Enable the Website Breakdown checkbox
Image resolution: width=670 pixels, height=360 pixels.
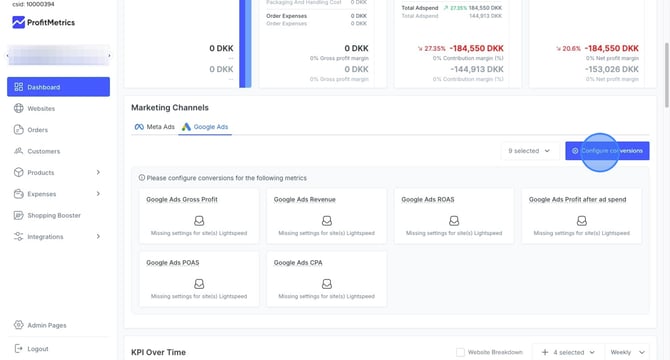pos(460,352)
